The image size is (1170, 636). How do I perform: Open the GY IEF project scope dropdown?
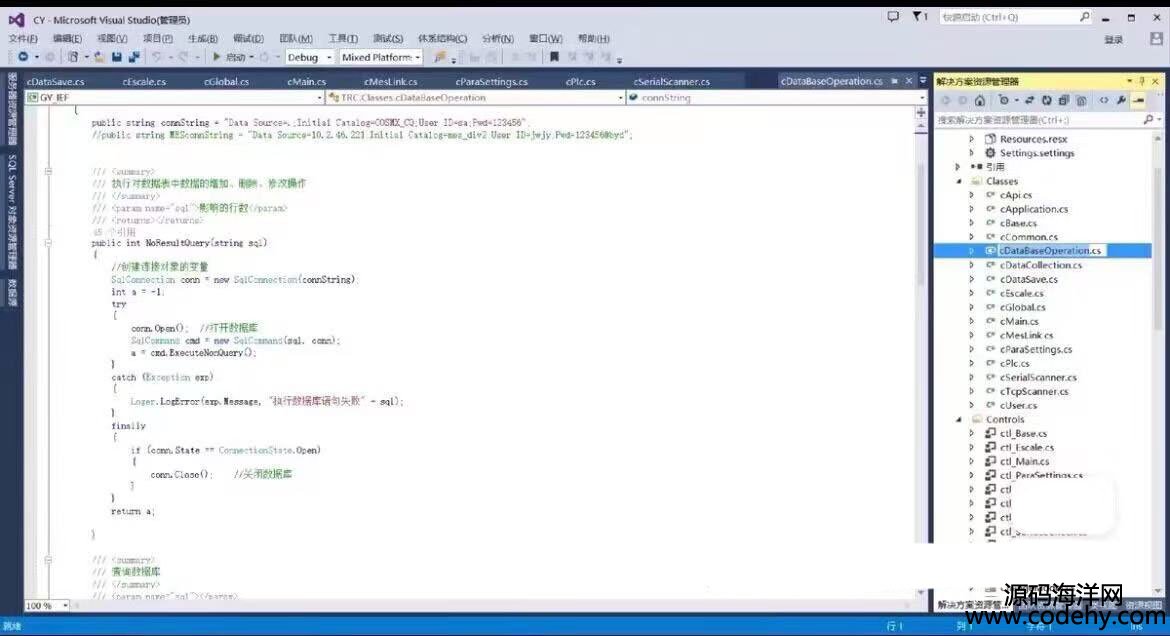[x=175, y=97]
